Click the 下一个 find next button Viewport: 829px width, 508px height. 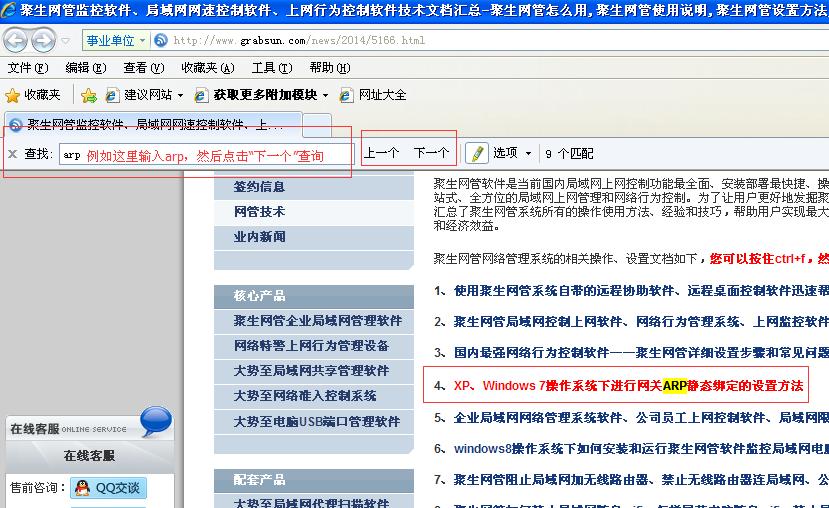point(431,153)
